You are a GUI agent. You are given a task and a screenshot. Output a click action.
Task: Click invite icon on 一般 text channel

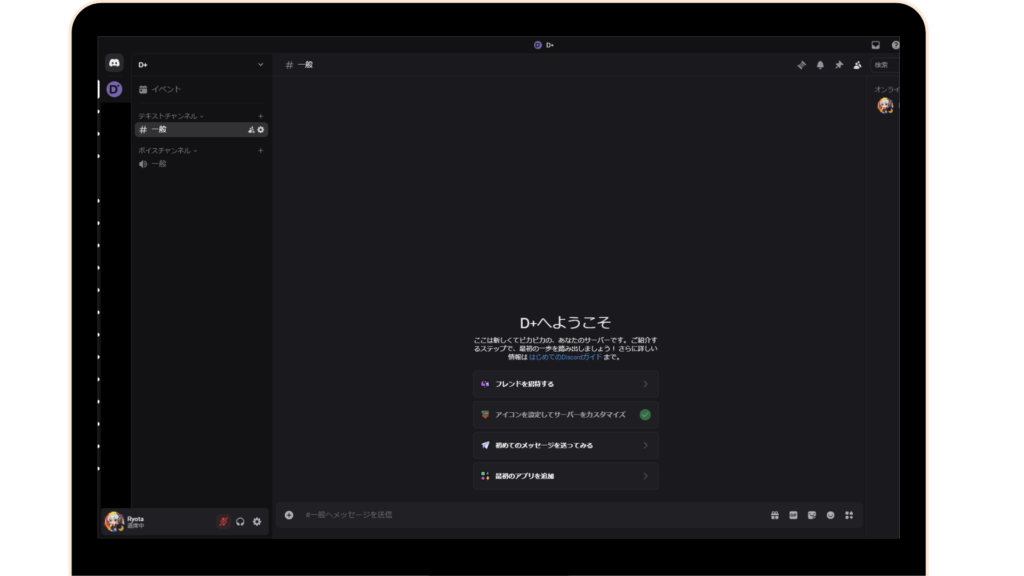[x=251, y=129]
